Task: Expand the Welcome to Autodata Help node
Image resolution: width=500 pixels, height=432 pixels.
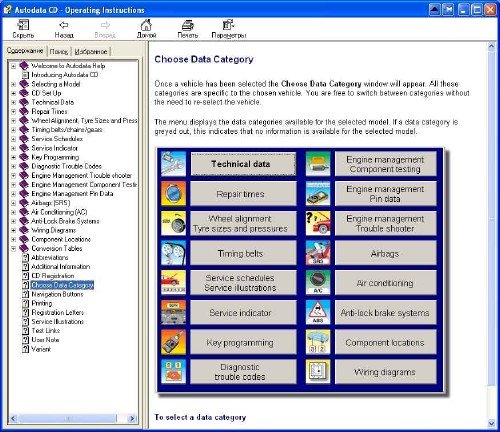Action: click(x=13, y=66)
